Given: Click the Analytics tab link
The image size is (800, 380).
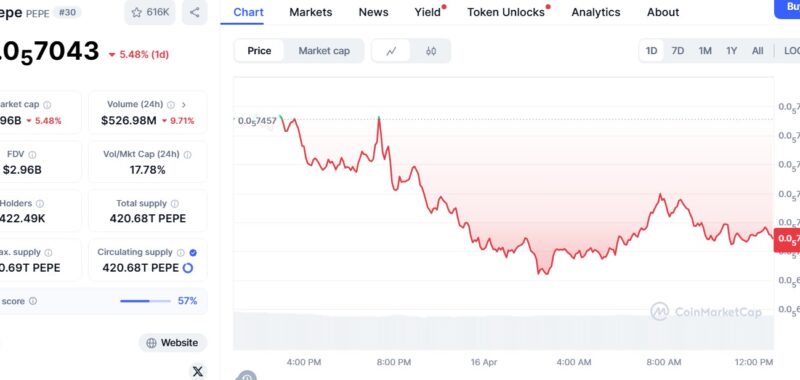Looking at the screenshot, I should click(x=595, y=12).
